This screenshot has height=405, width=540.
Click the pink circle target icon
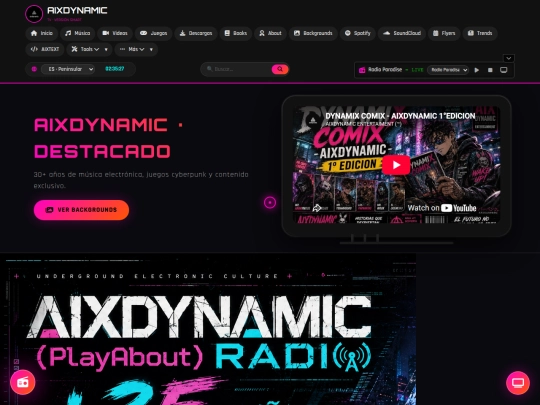click(x=270, y=202)
